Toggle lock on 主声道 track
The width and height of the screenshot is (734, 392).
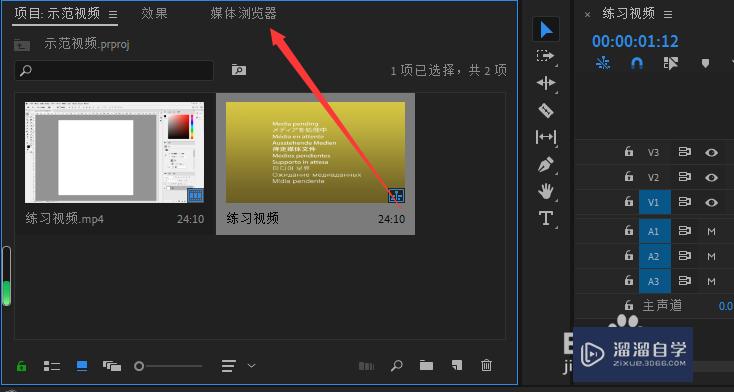click(x=629, y=305)
